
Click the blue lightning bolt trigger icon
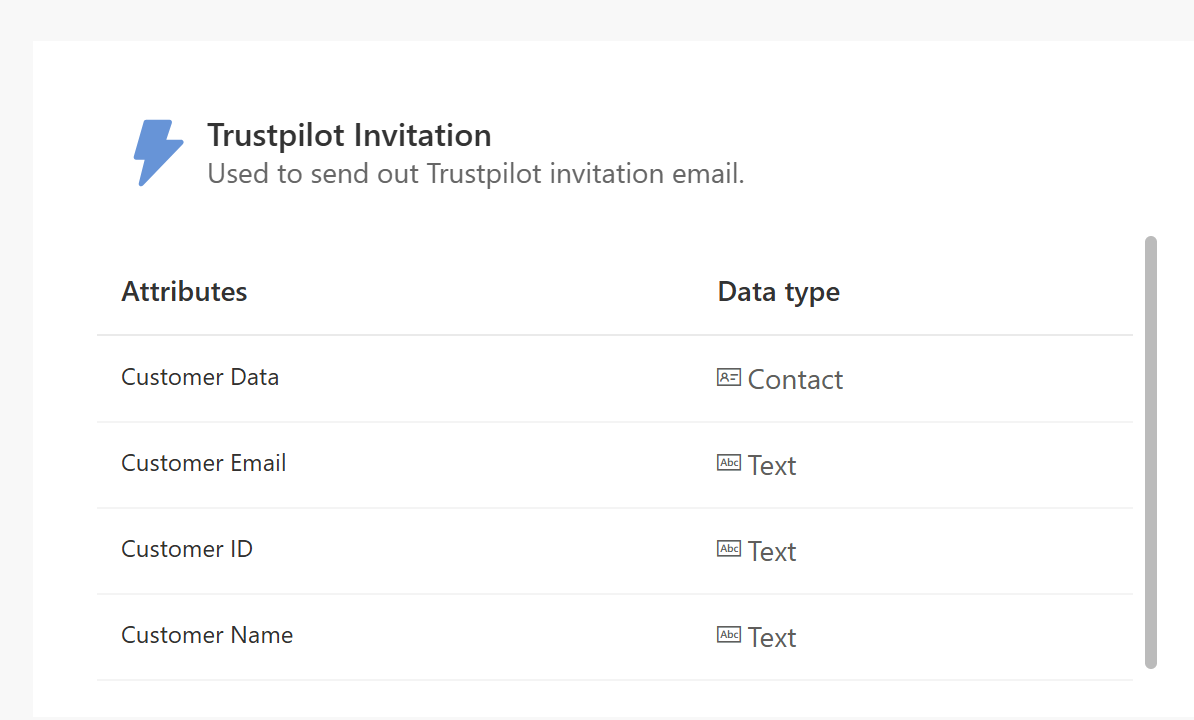click(158, 153)
